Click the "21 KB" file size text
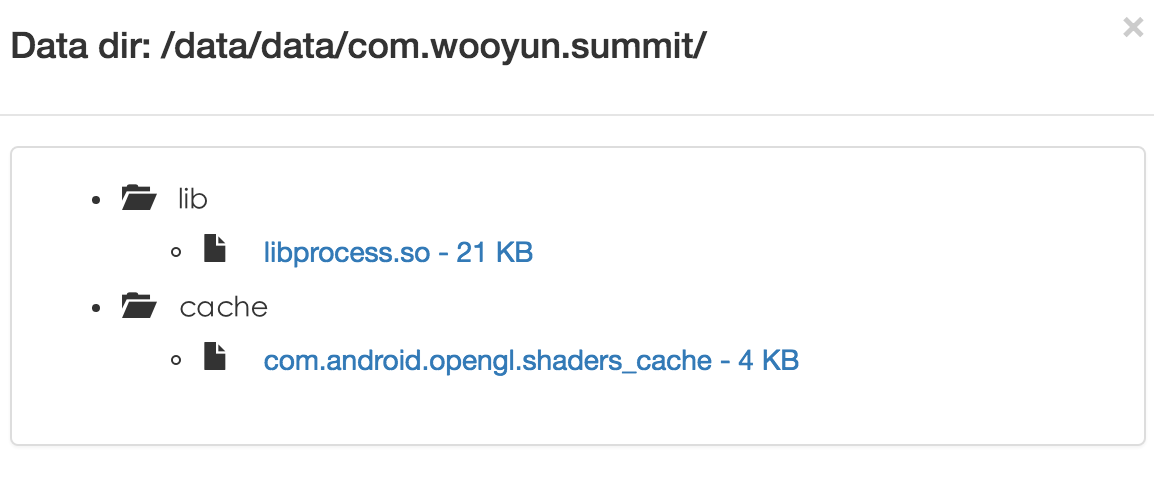Image resolution: width=1154 pixels, height=498 pixels. pos(494,252)
